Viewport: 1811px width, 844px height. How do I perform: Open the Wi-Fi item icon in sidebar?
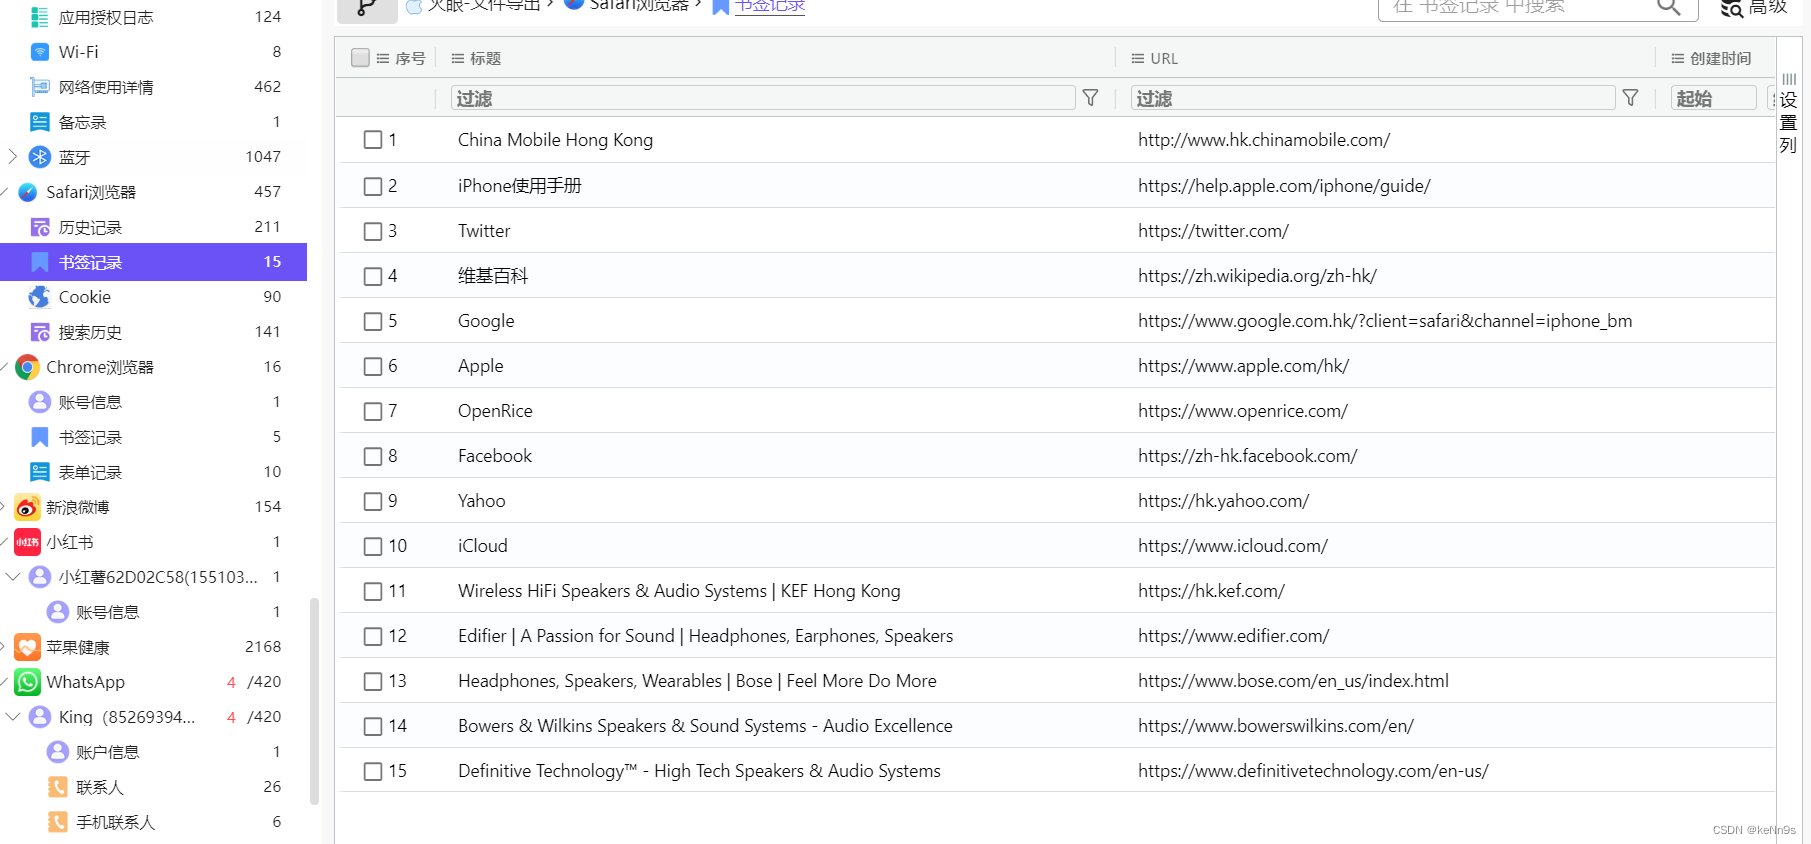click(x=40, y=52)
